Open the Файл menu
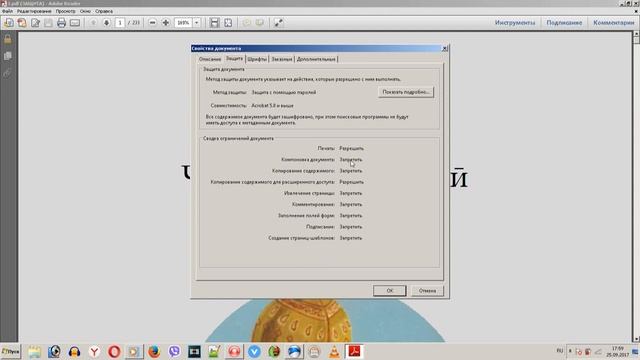This screenshot has width=640, height=360. pos(7,11)
